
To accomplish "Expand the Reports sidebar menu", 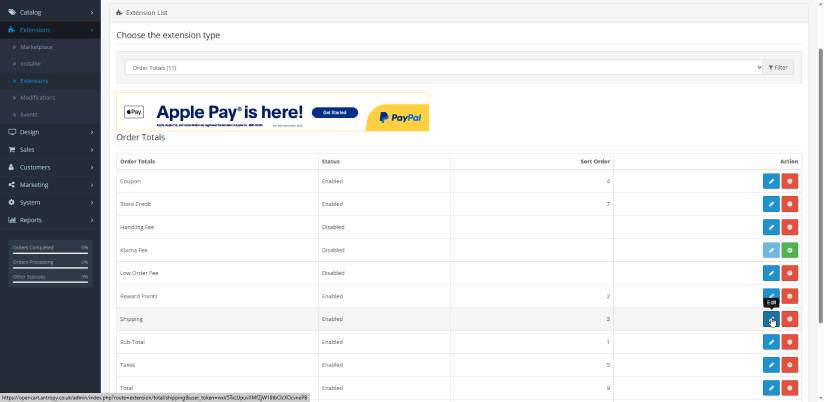I will click(50, 219).
